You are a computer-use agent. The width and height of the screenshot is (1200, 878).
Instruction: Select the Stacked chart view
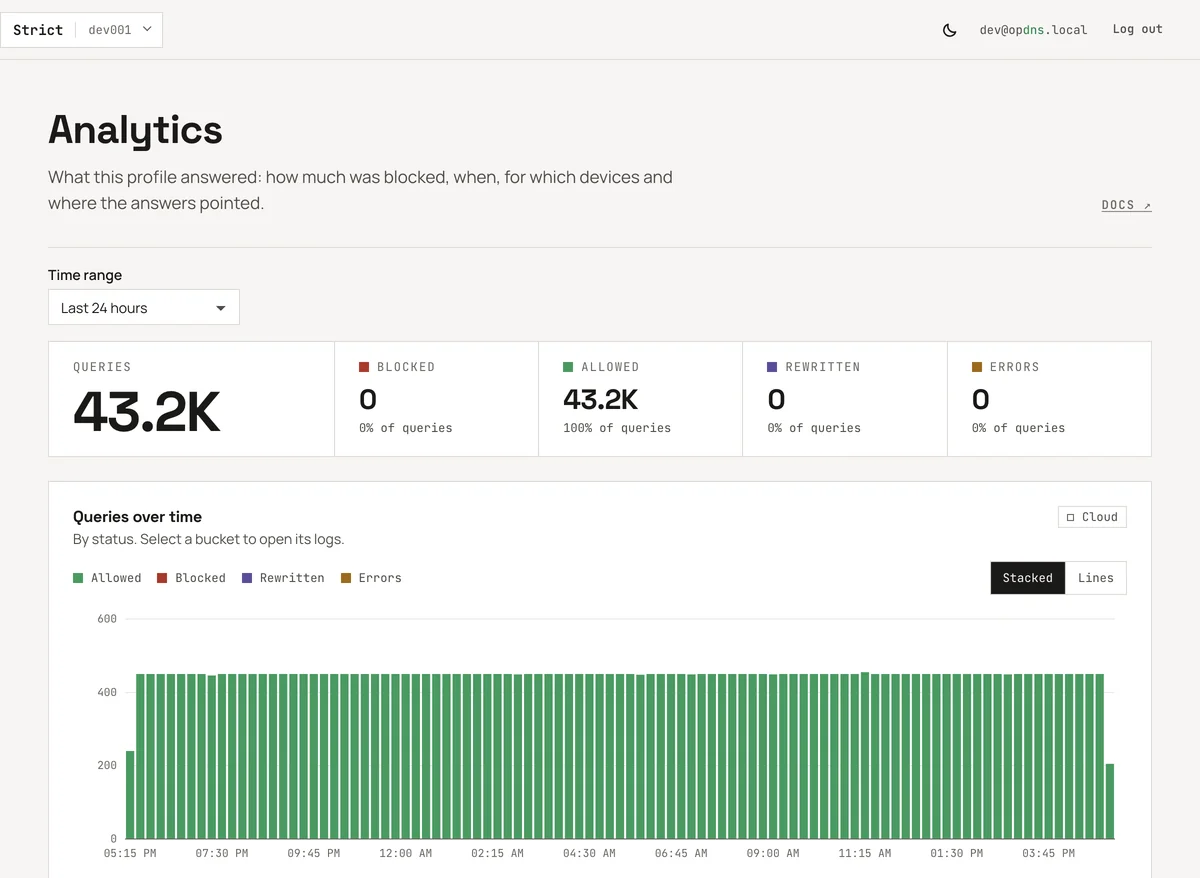pos(1028,578)
